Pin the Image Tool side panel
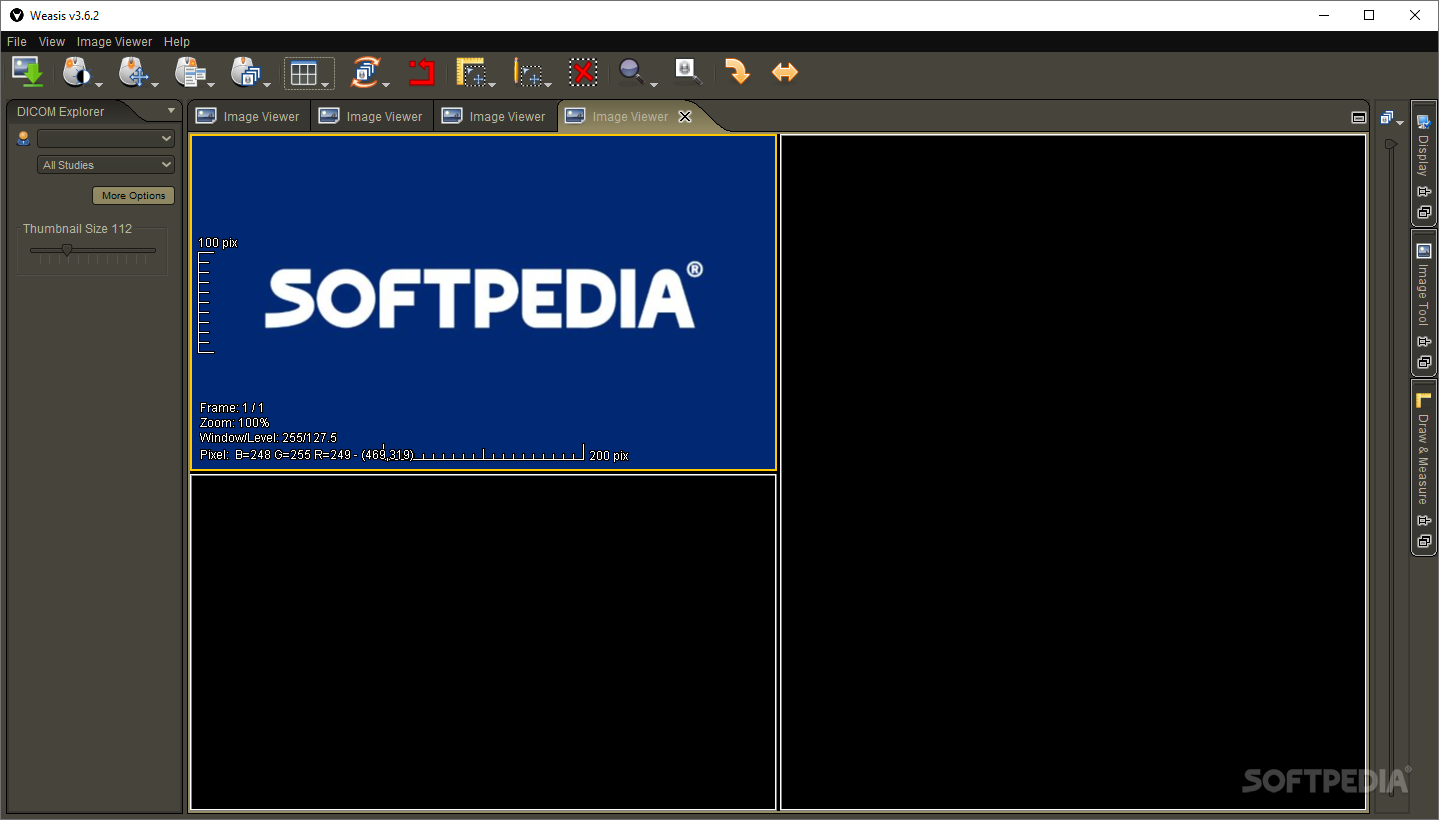Screen dimensions: 1439x820 [x=1424, y=342]
